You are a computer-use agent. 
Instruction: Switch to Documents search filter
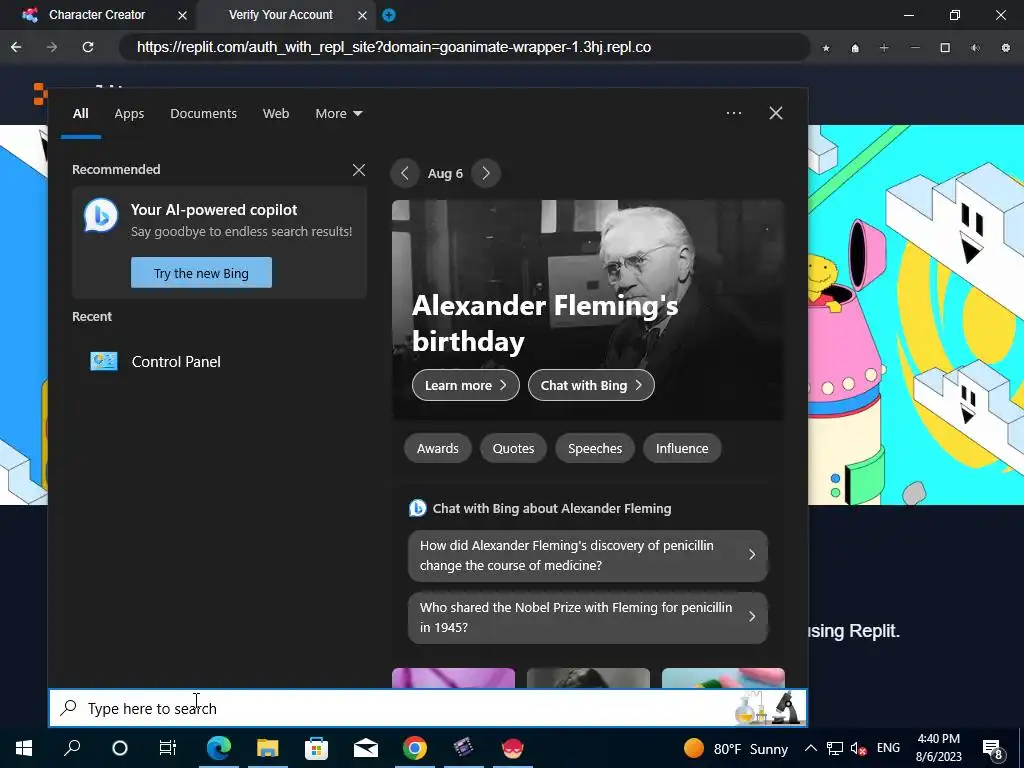click(203, 114)
